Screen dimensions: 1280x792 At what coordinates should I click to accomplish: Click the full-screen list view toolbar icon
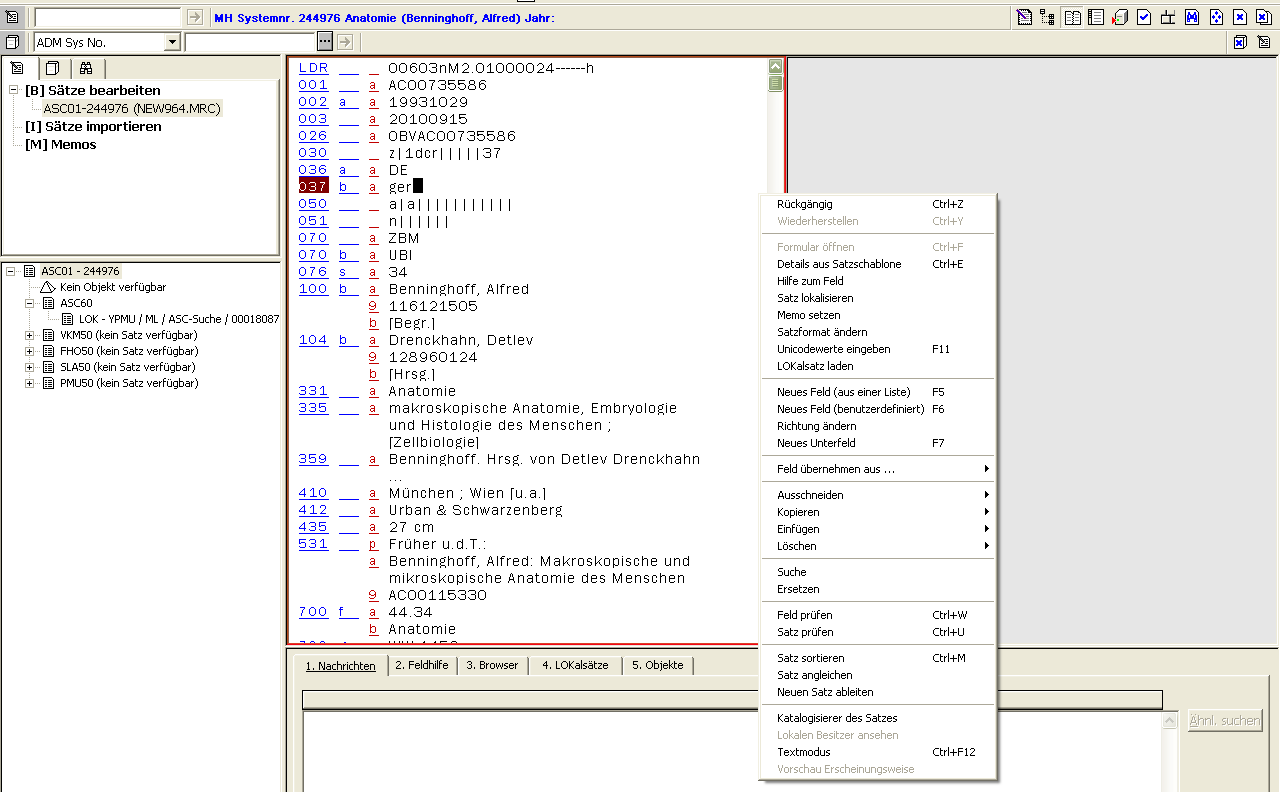pos(1096,17)
